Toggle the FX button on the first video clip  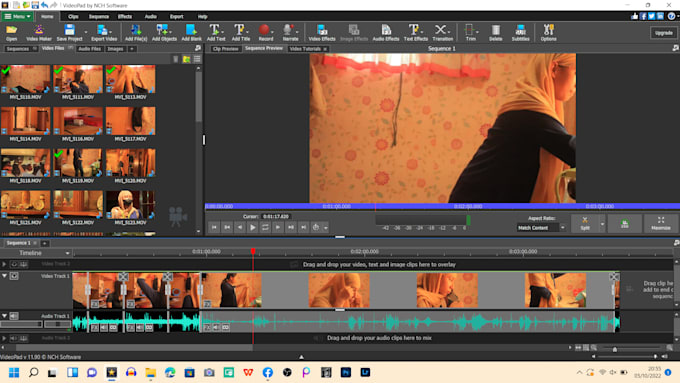point(95,304)
